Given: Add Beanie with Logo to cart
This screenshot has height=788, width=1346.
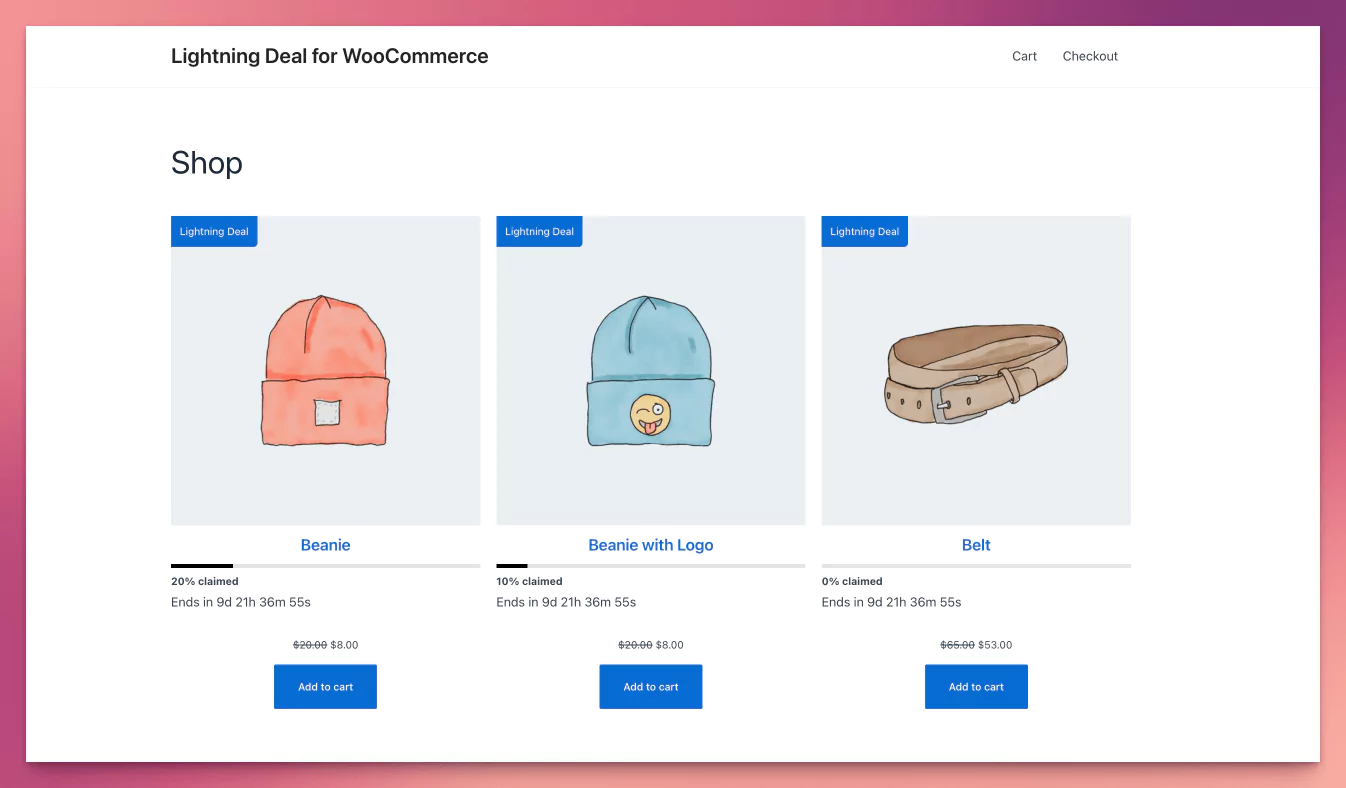Looking at the screenshot, I should (650, 687).
